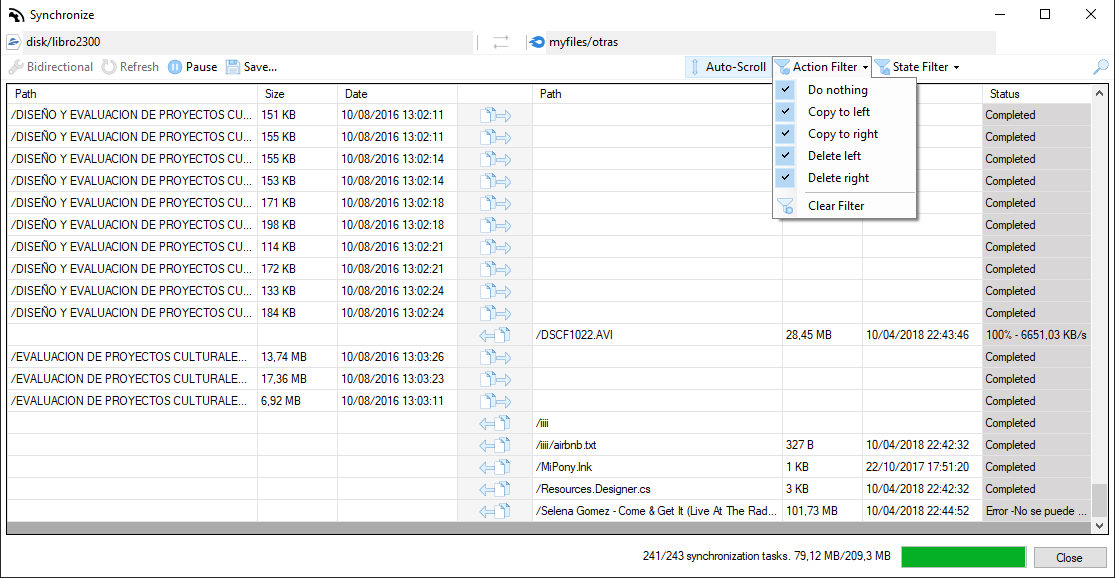This screenshot has width=1115, height=578.
Task: Click the search magnifier icon in toolbar
Action: tap(1100, 67)
